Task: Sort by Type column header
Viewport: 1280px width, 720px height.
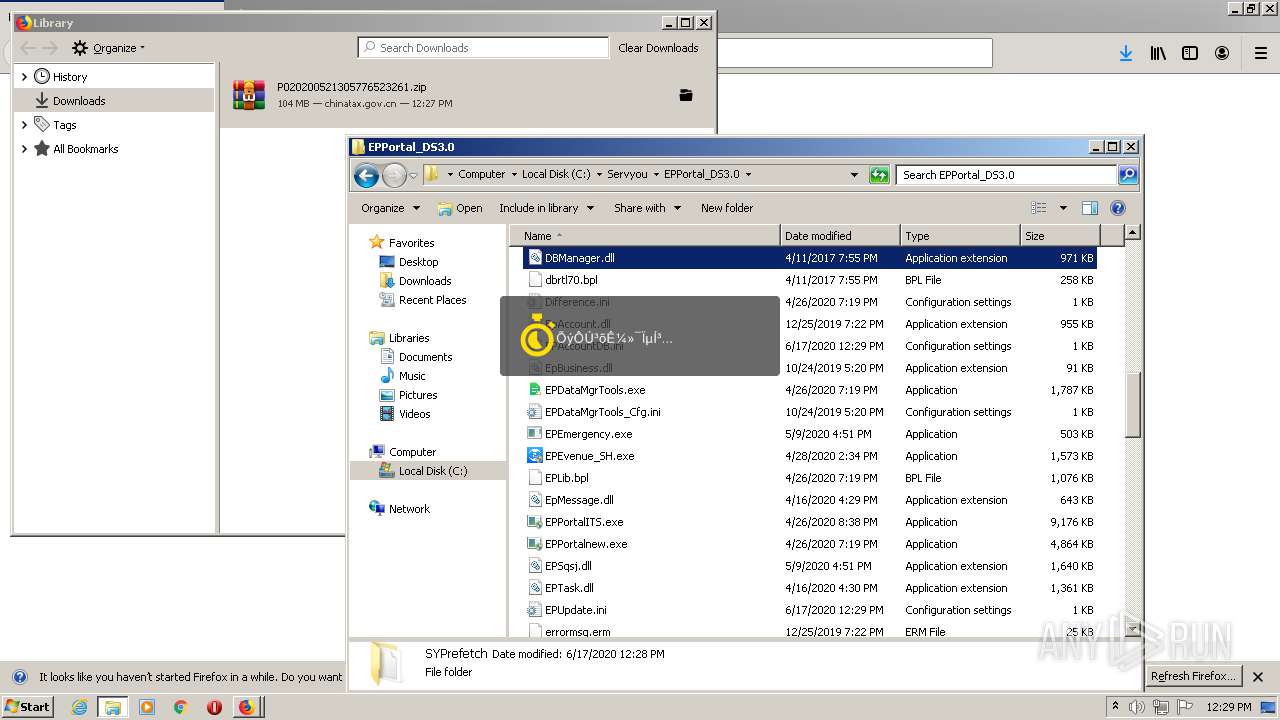Action: pyautogui.click(x=960, y=236)
